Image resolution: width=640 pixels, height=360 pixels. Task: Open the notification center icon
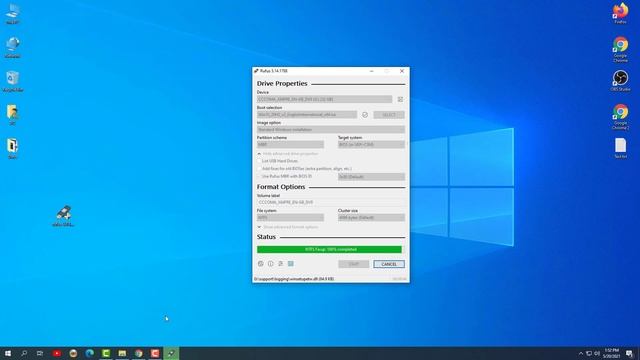629,353
